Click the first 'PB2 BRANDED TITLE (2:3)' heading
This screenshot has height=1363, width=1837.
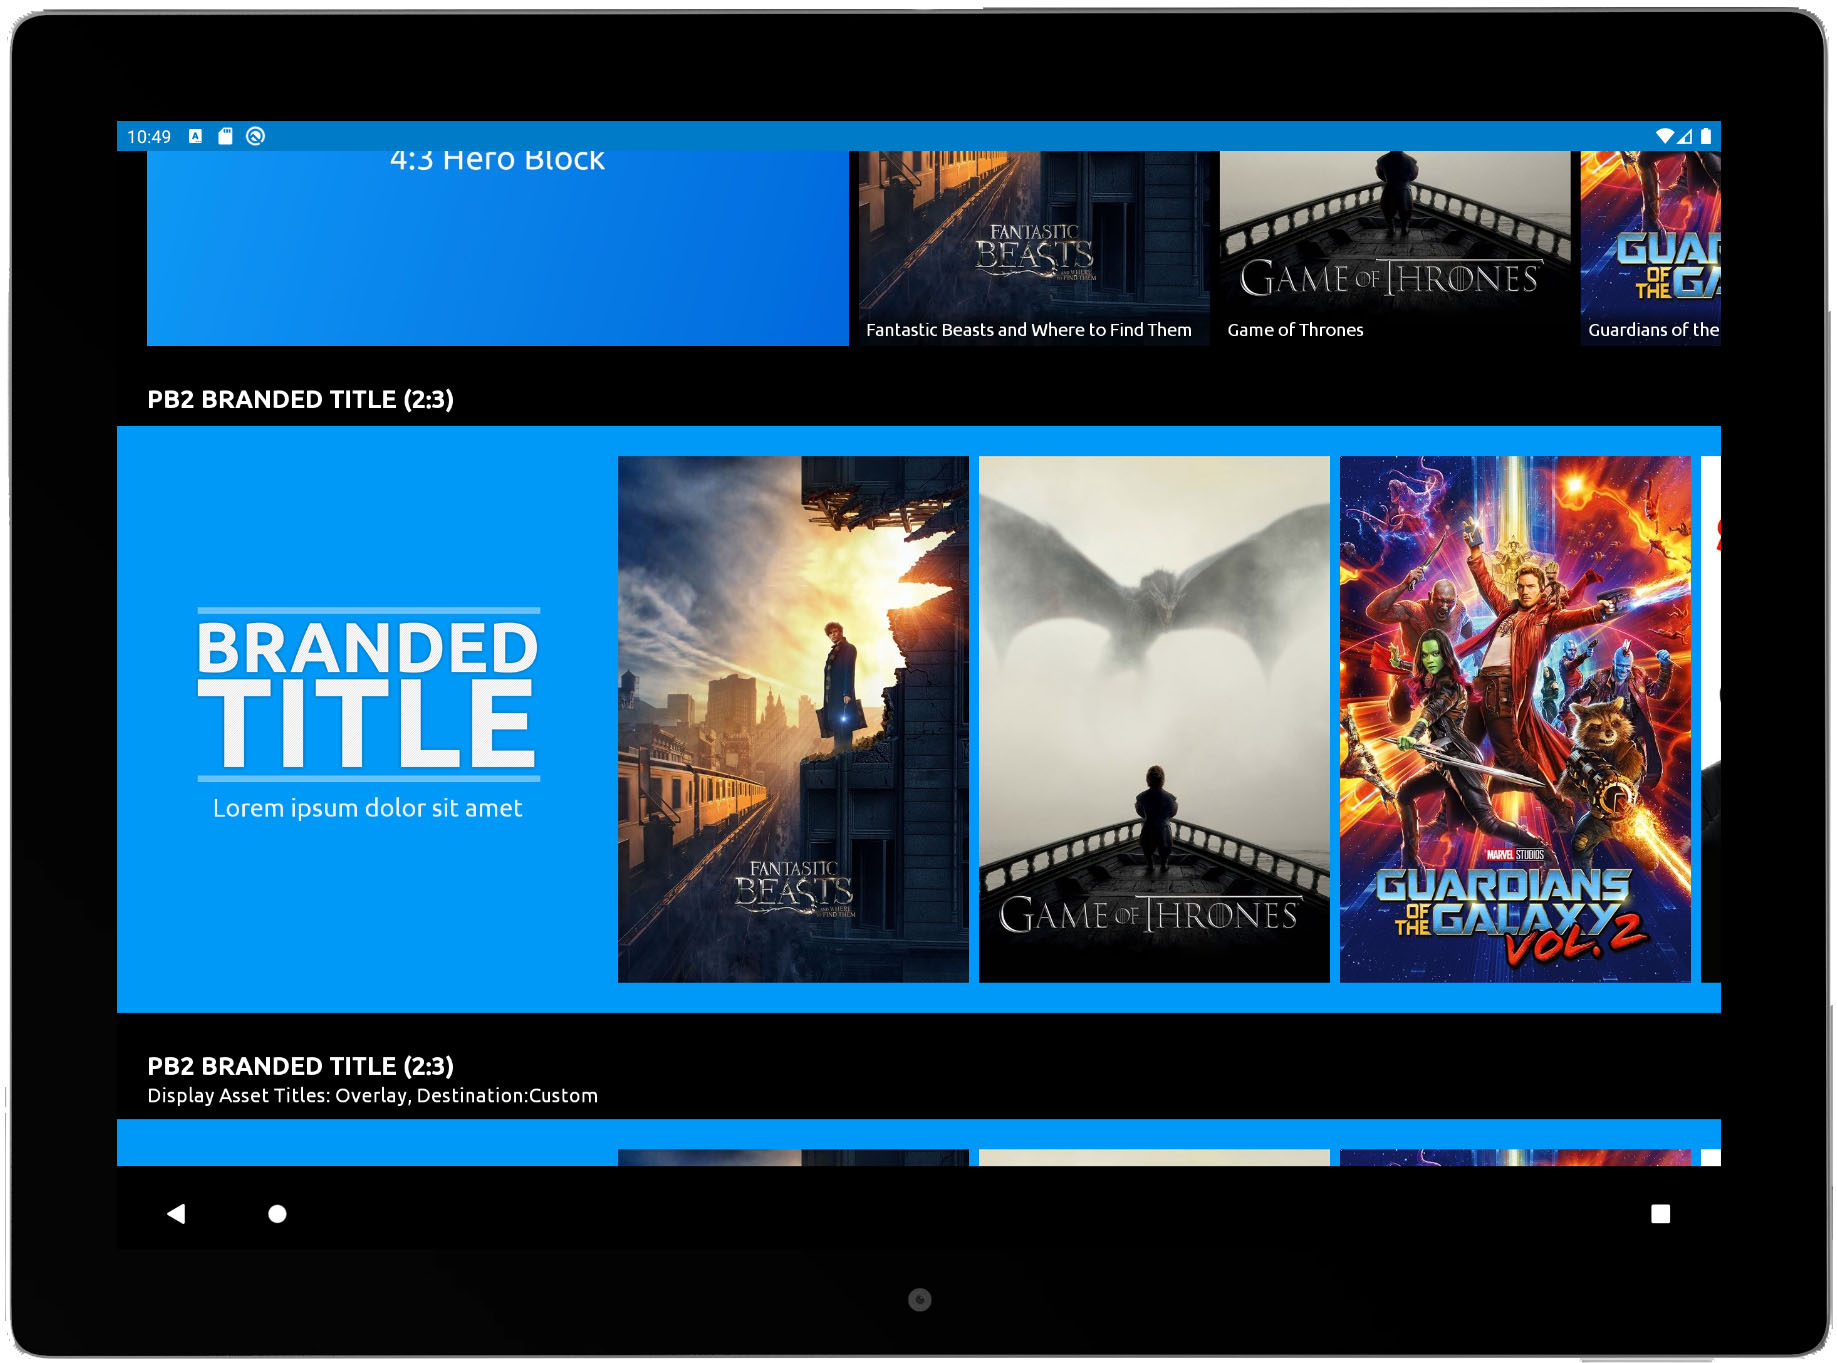pyautogui.click(x=300, y=399)
